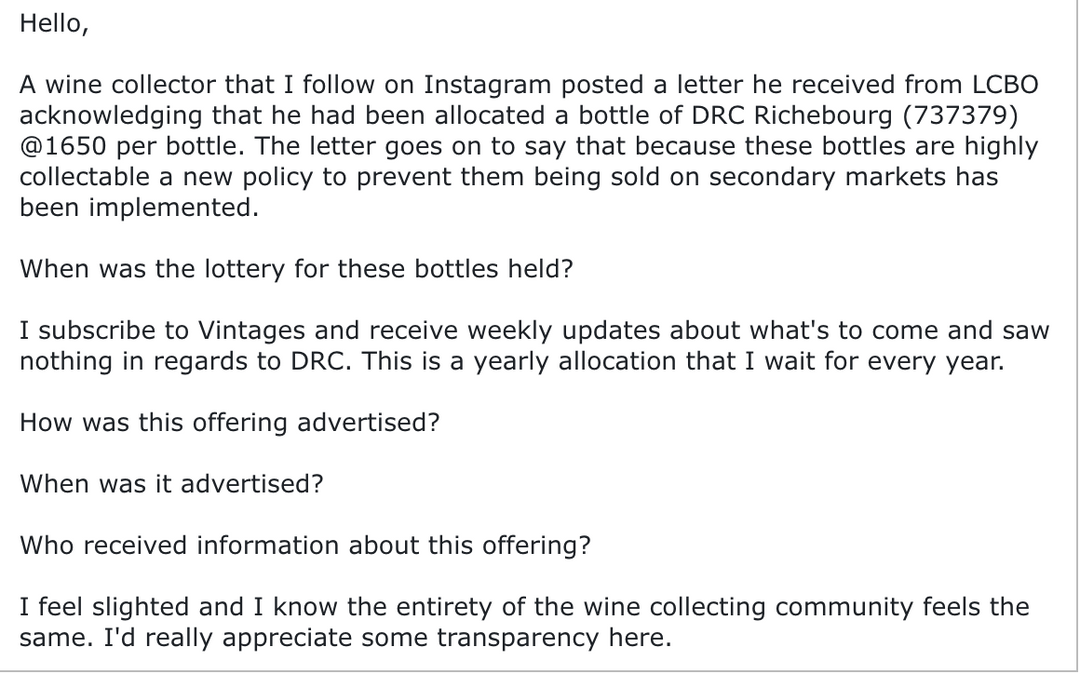Place cursor on "DRC Richebourg" text
This screenshot has height=674, width=1080.
pyautogui.click(x=791, y=116)
